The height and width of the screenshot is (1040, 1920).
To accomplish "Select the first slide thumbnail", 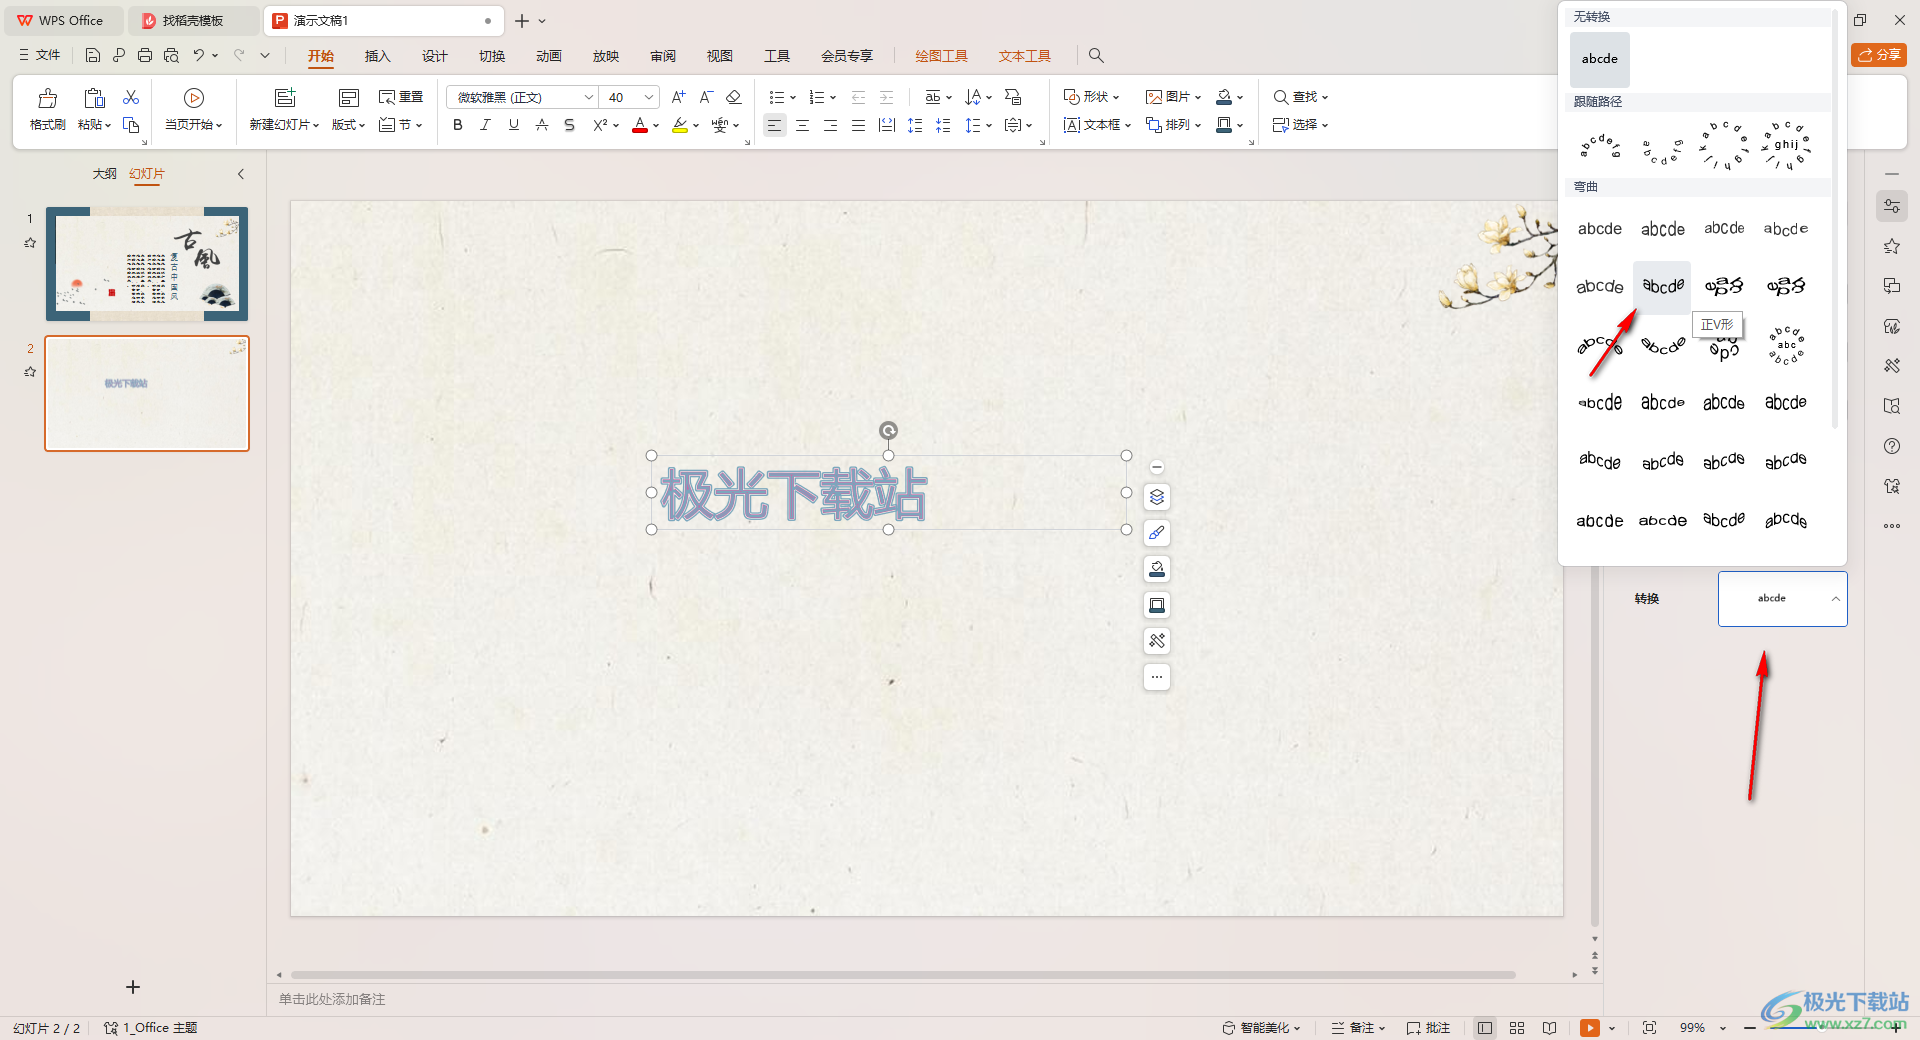I will click(147, 264).
